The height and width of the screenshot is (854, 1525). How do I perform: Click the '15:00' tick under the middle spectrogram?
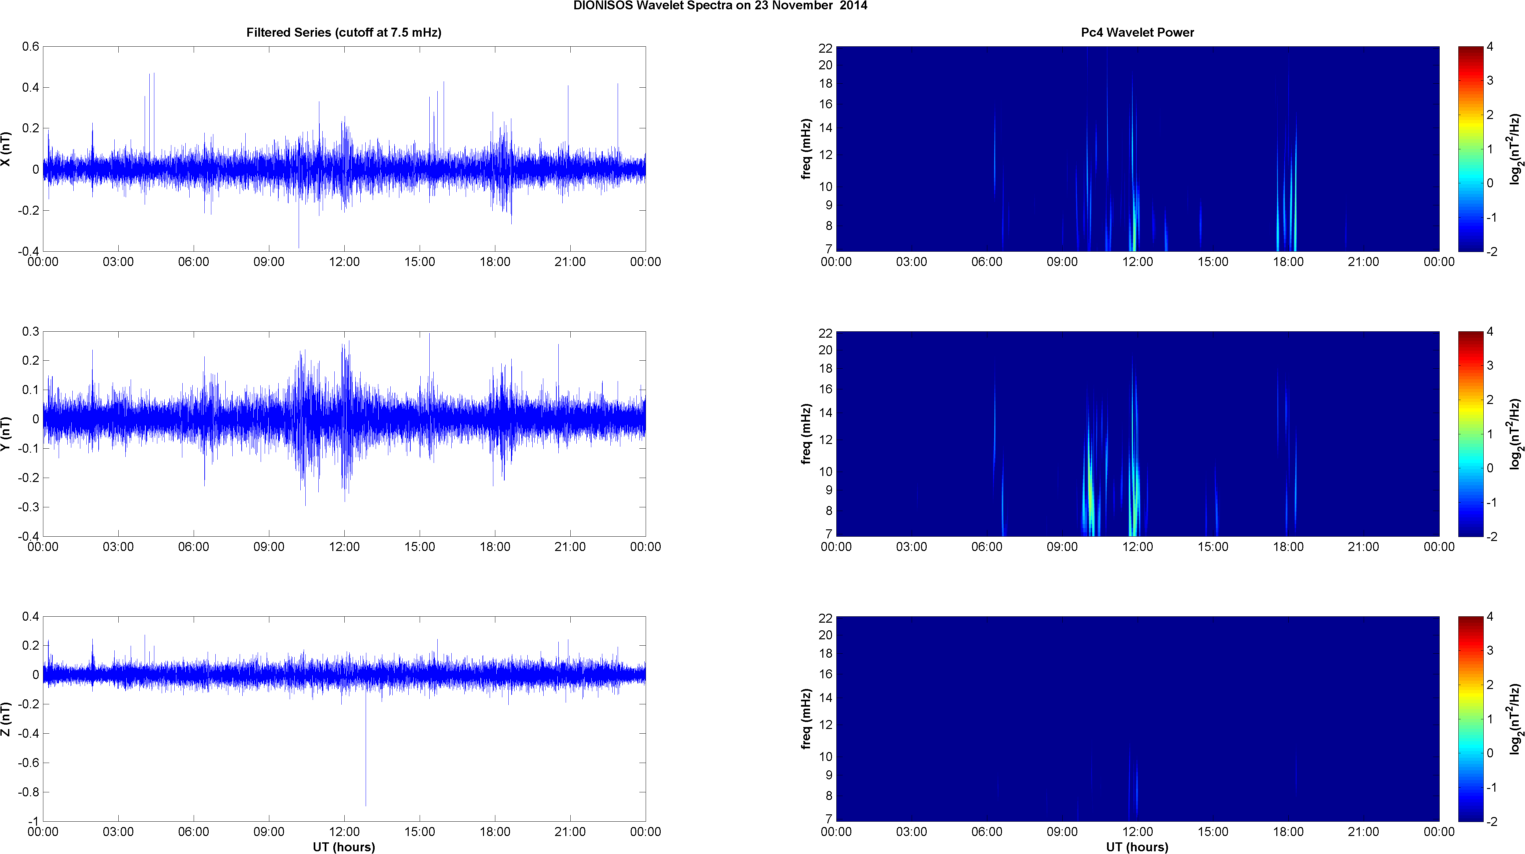[x=1213, y=547]
